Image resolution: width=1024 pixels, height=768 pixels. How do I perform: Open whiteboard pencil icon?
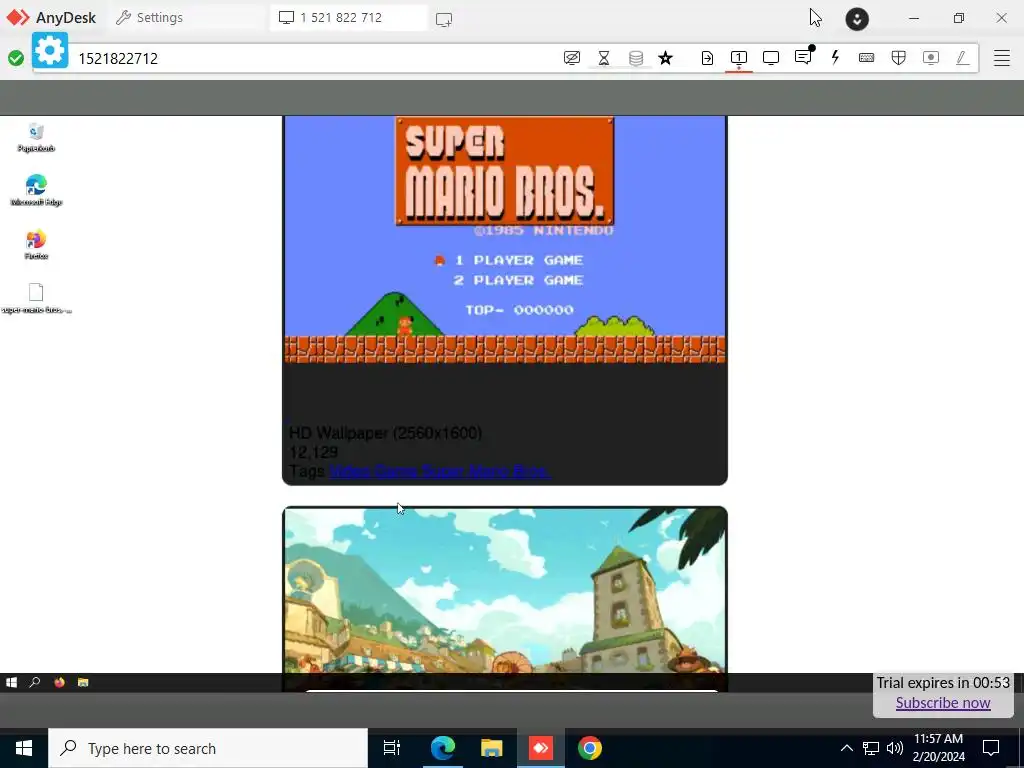click(963, 58)
